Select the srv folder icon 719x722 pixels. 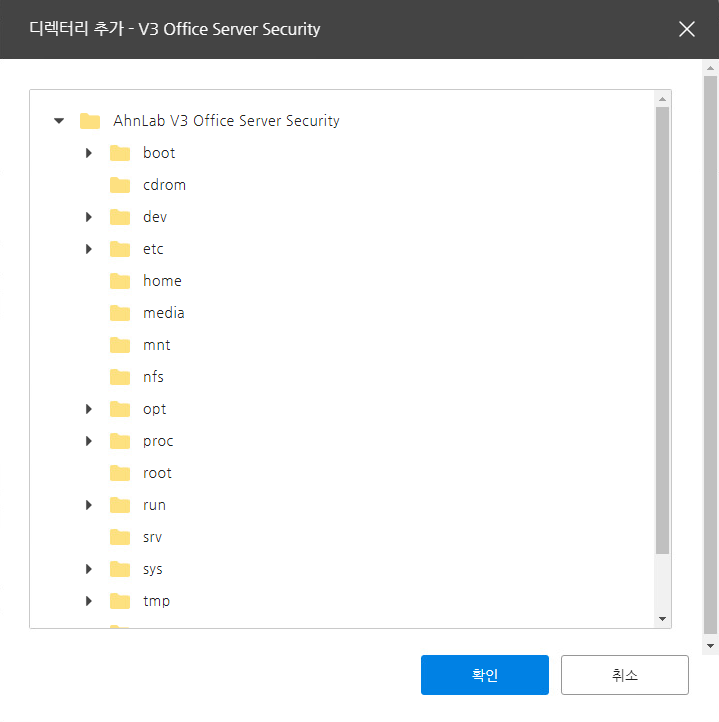click(x=120, y=537)
